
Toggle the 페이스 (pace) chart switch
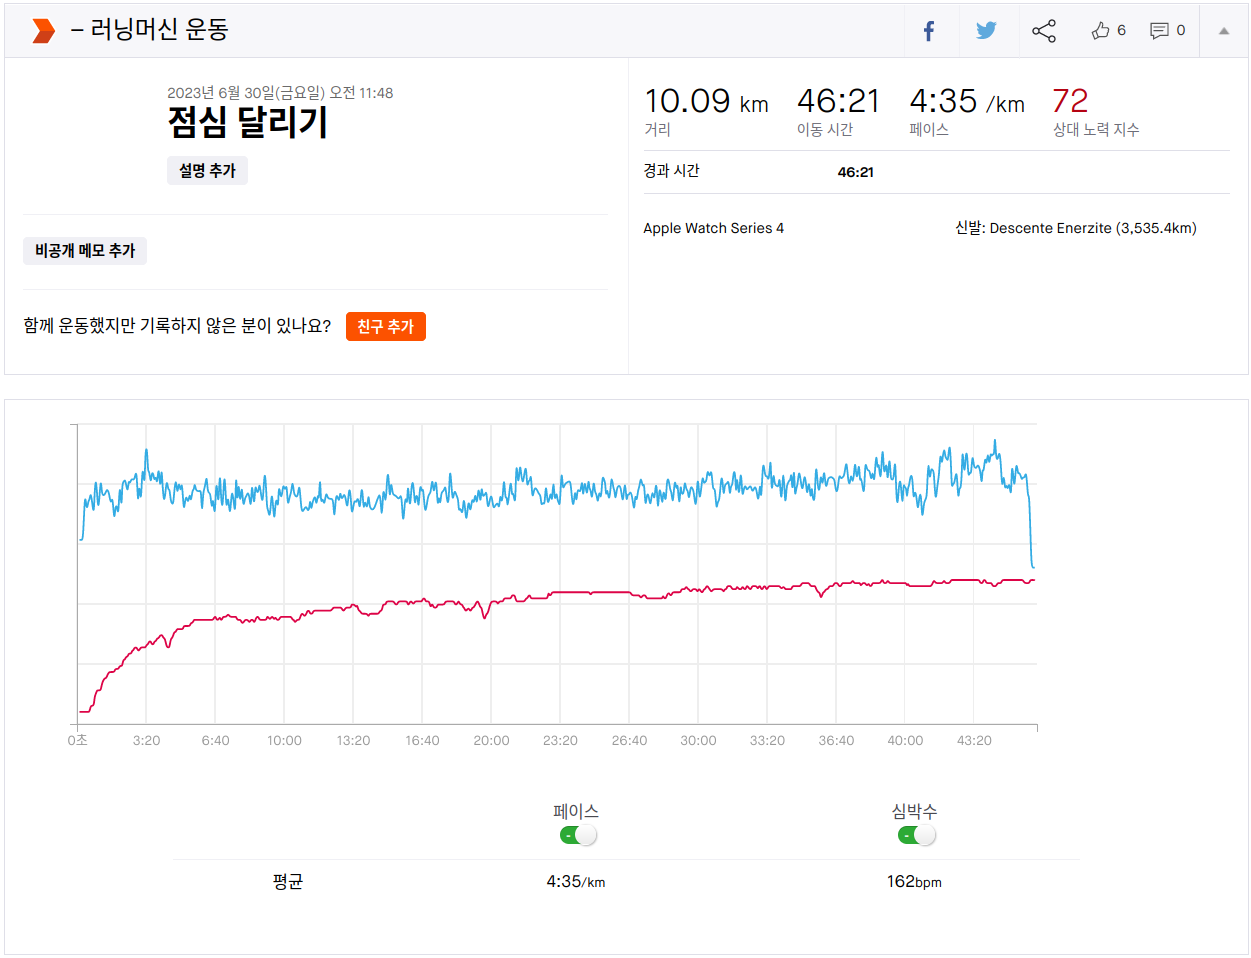click(578, 835)
